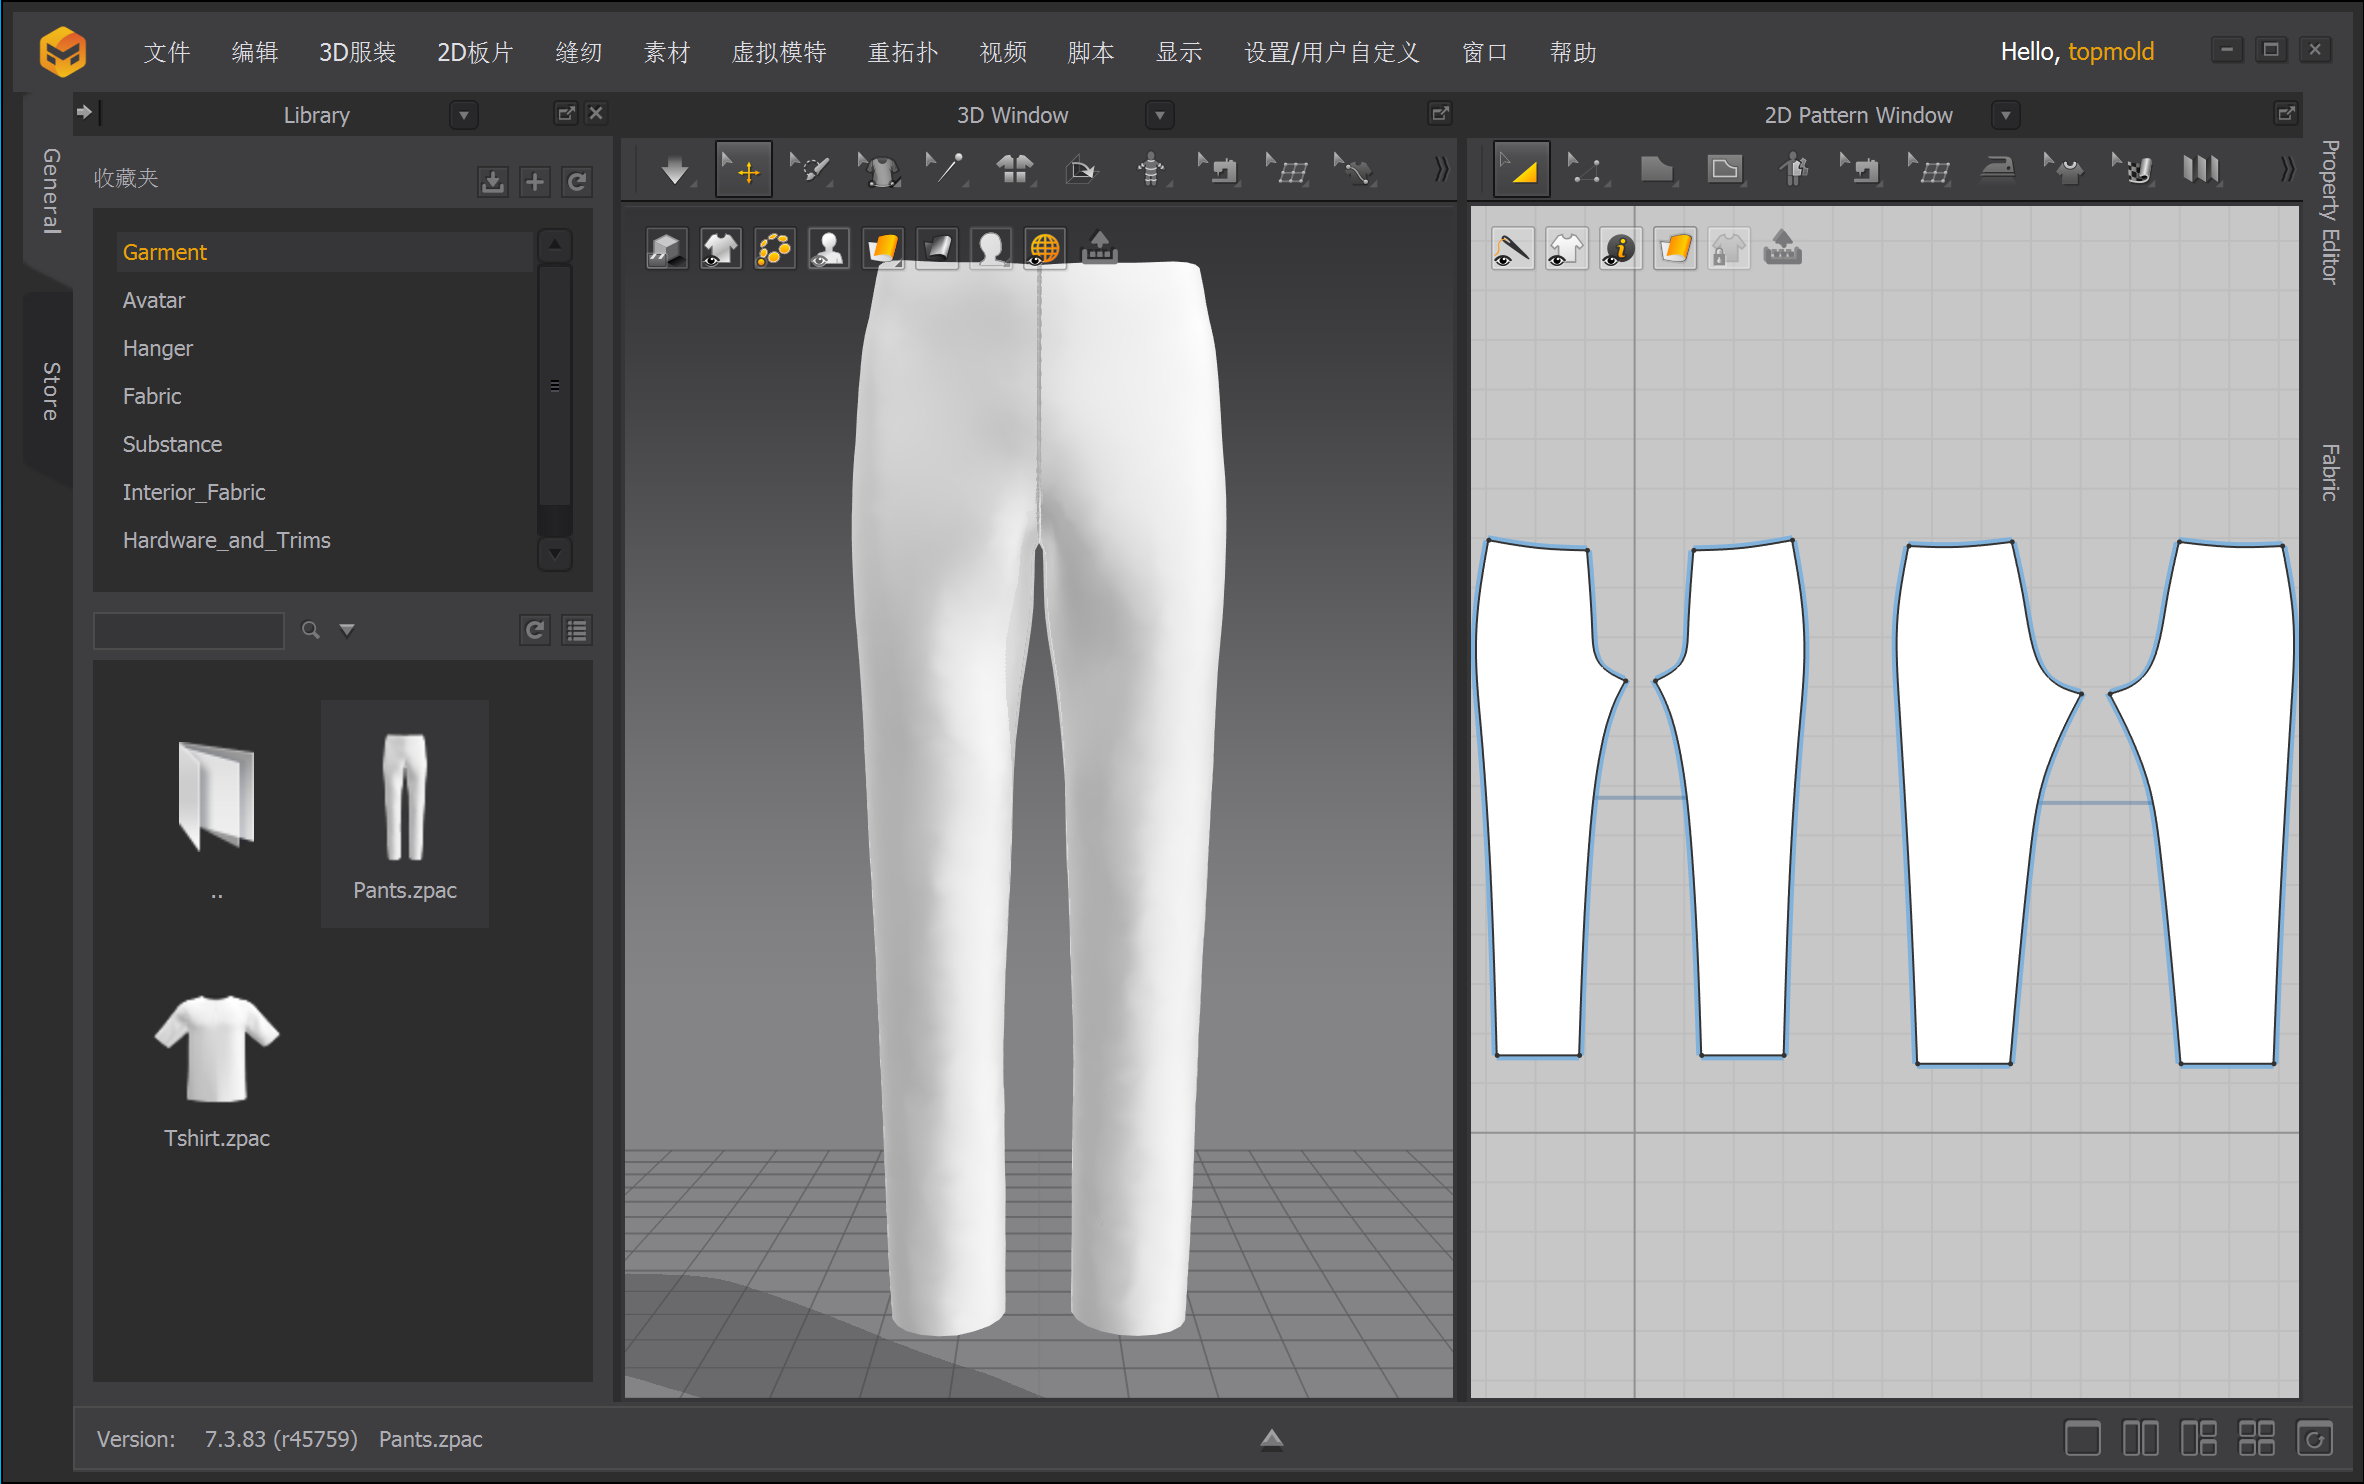Open the search filter dropdown triangle in Library
The width and height of the screenshot is (2364, 1484).
point(347,630)
